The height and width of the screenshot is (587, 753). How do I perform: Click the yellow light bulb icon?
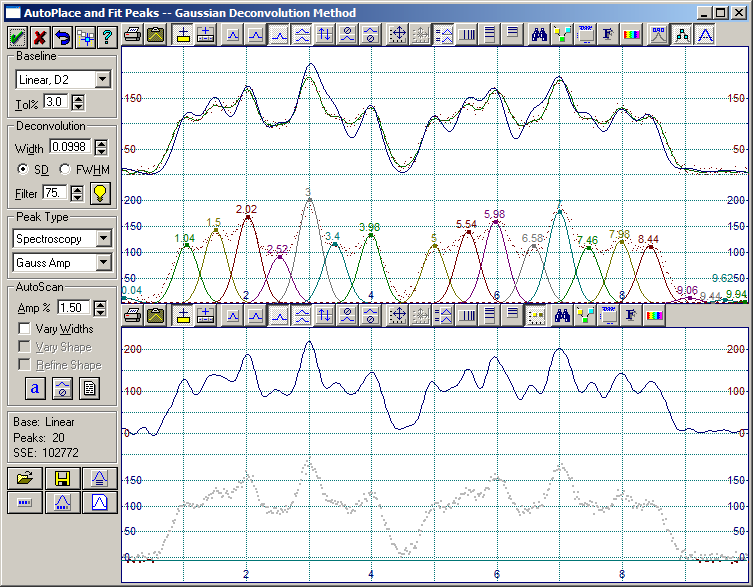pyautogui.click(x=100, y=192)
